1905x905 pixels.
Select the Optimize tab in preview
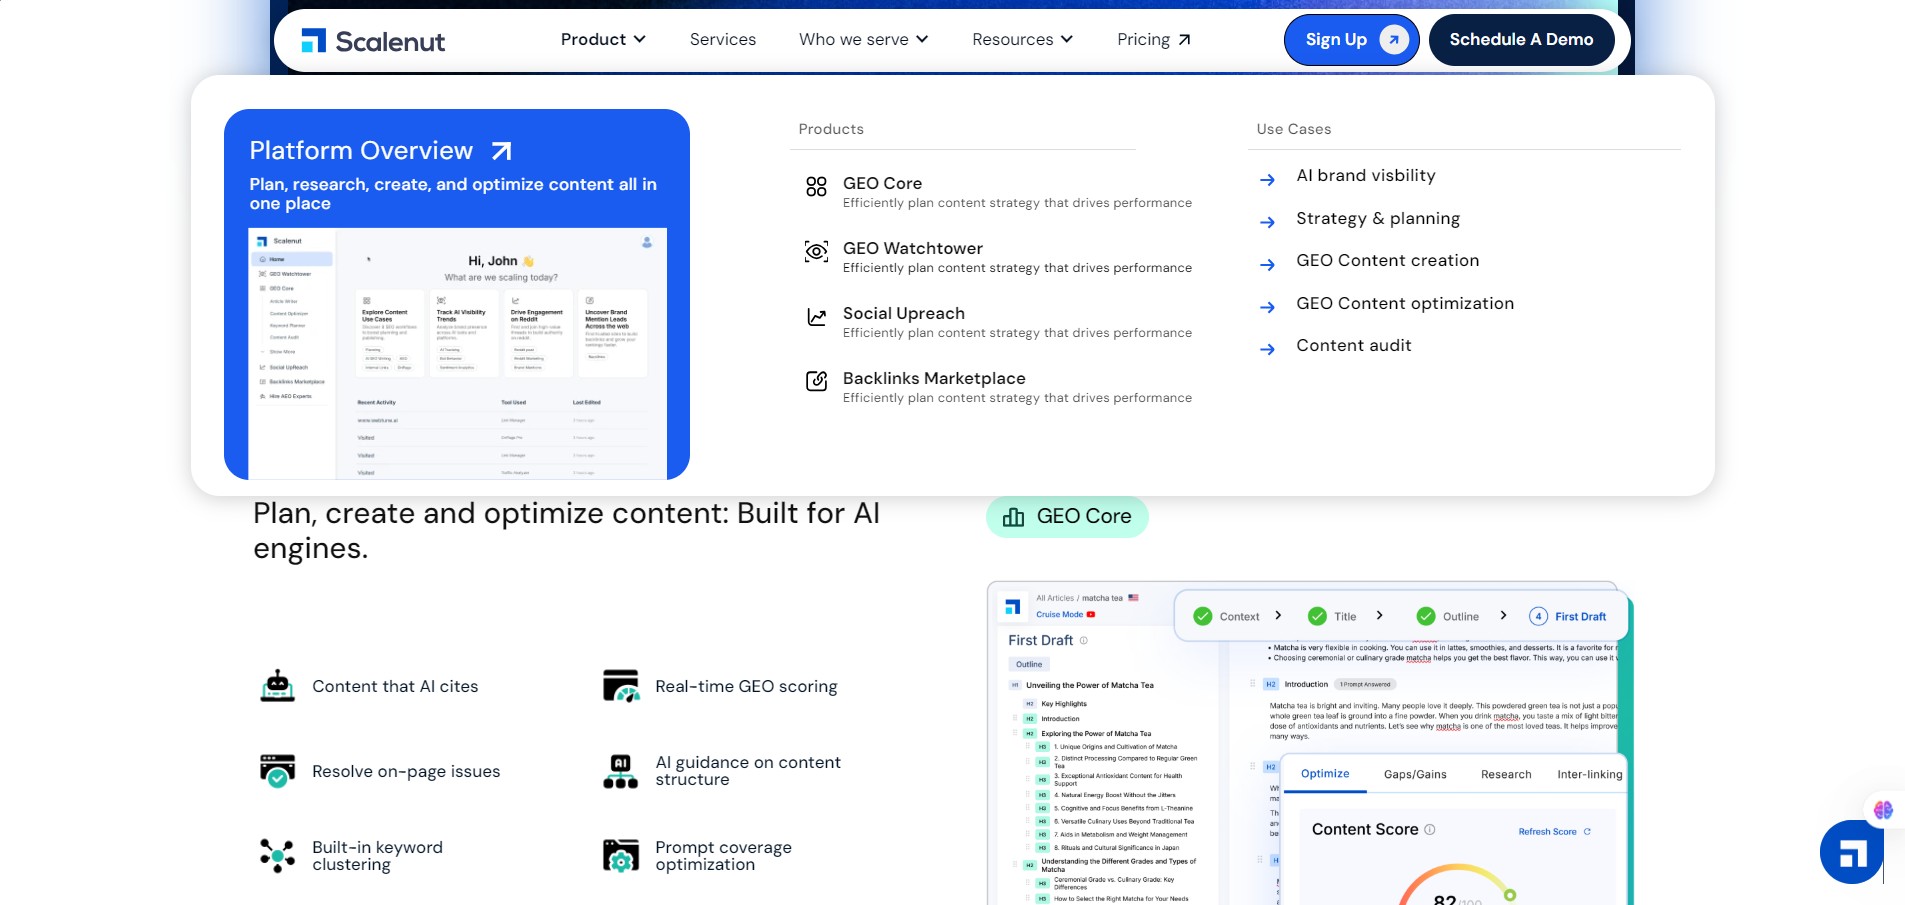[1325, 774]
